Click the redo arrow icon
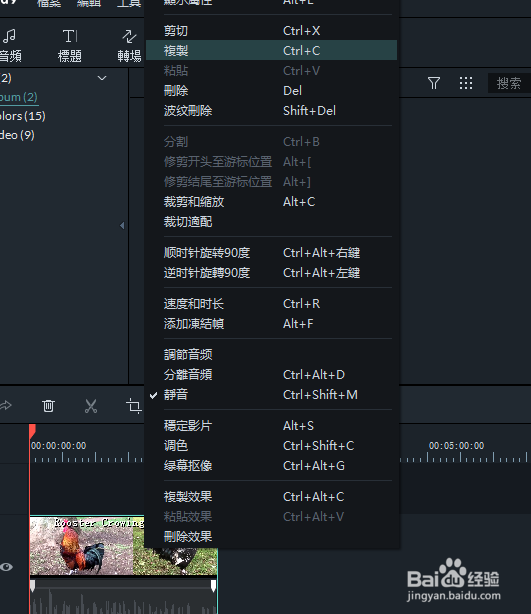This screenshot has width=531, height=614. (6, 405)
